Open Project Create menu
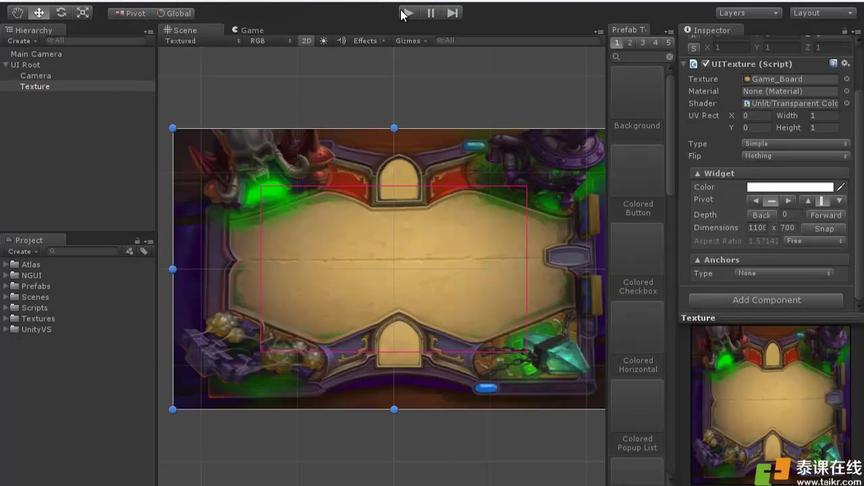864x486 pixels. 22,251
